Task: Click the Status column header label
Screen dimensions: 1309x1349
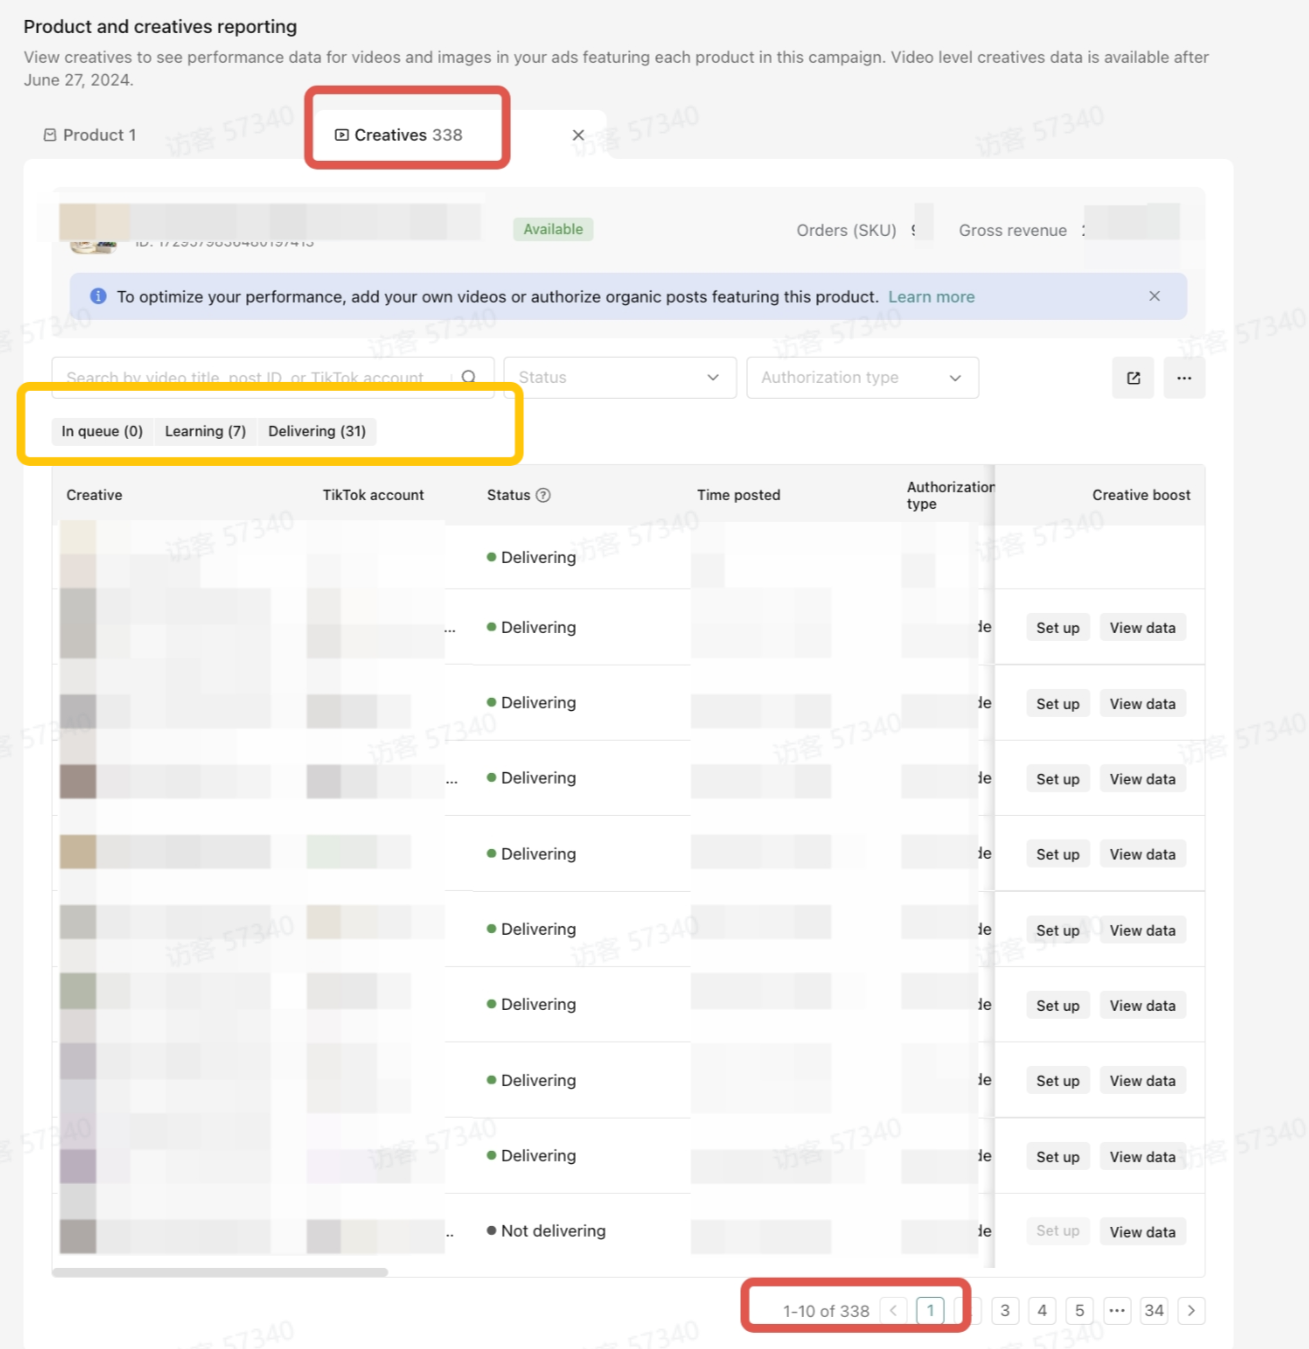Action: pos(508,495)
